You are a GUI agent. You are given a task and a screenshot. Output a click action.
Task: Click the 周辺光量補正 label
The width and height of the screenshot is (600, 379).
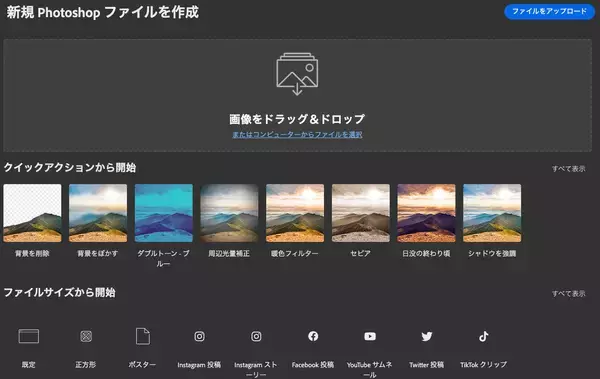(229, 253)
